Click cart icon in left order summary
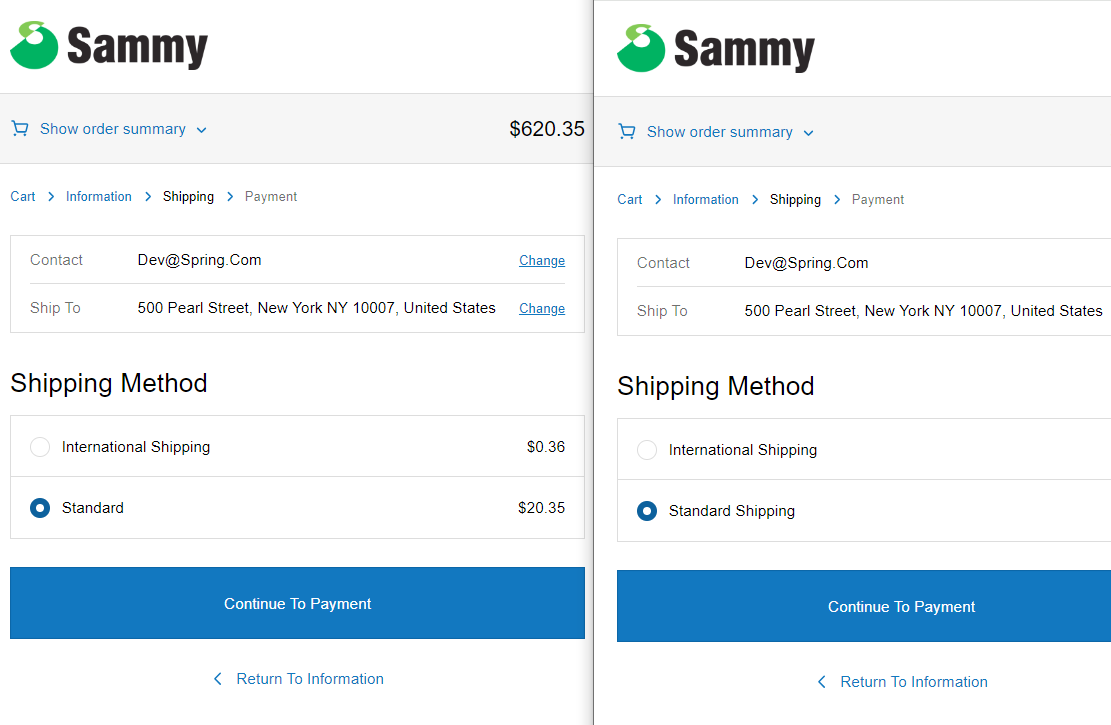 click(x=20, y=129)
